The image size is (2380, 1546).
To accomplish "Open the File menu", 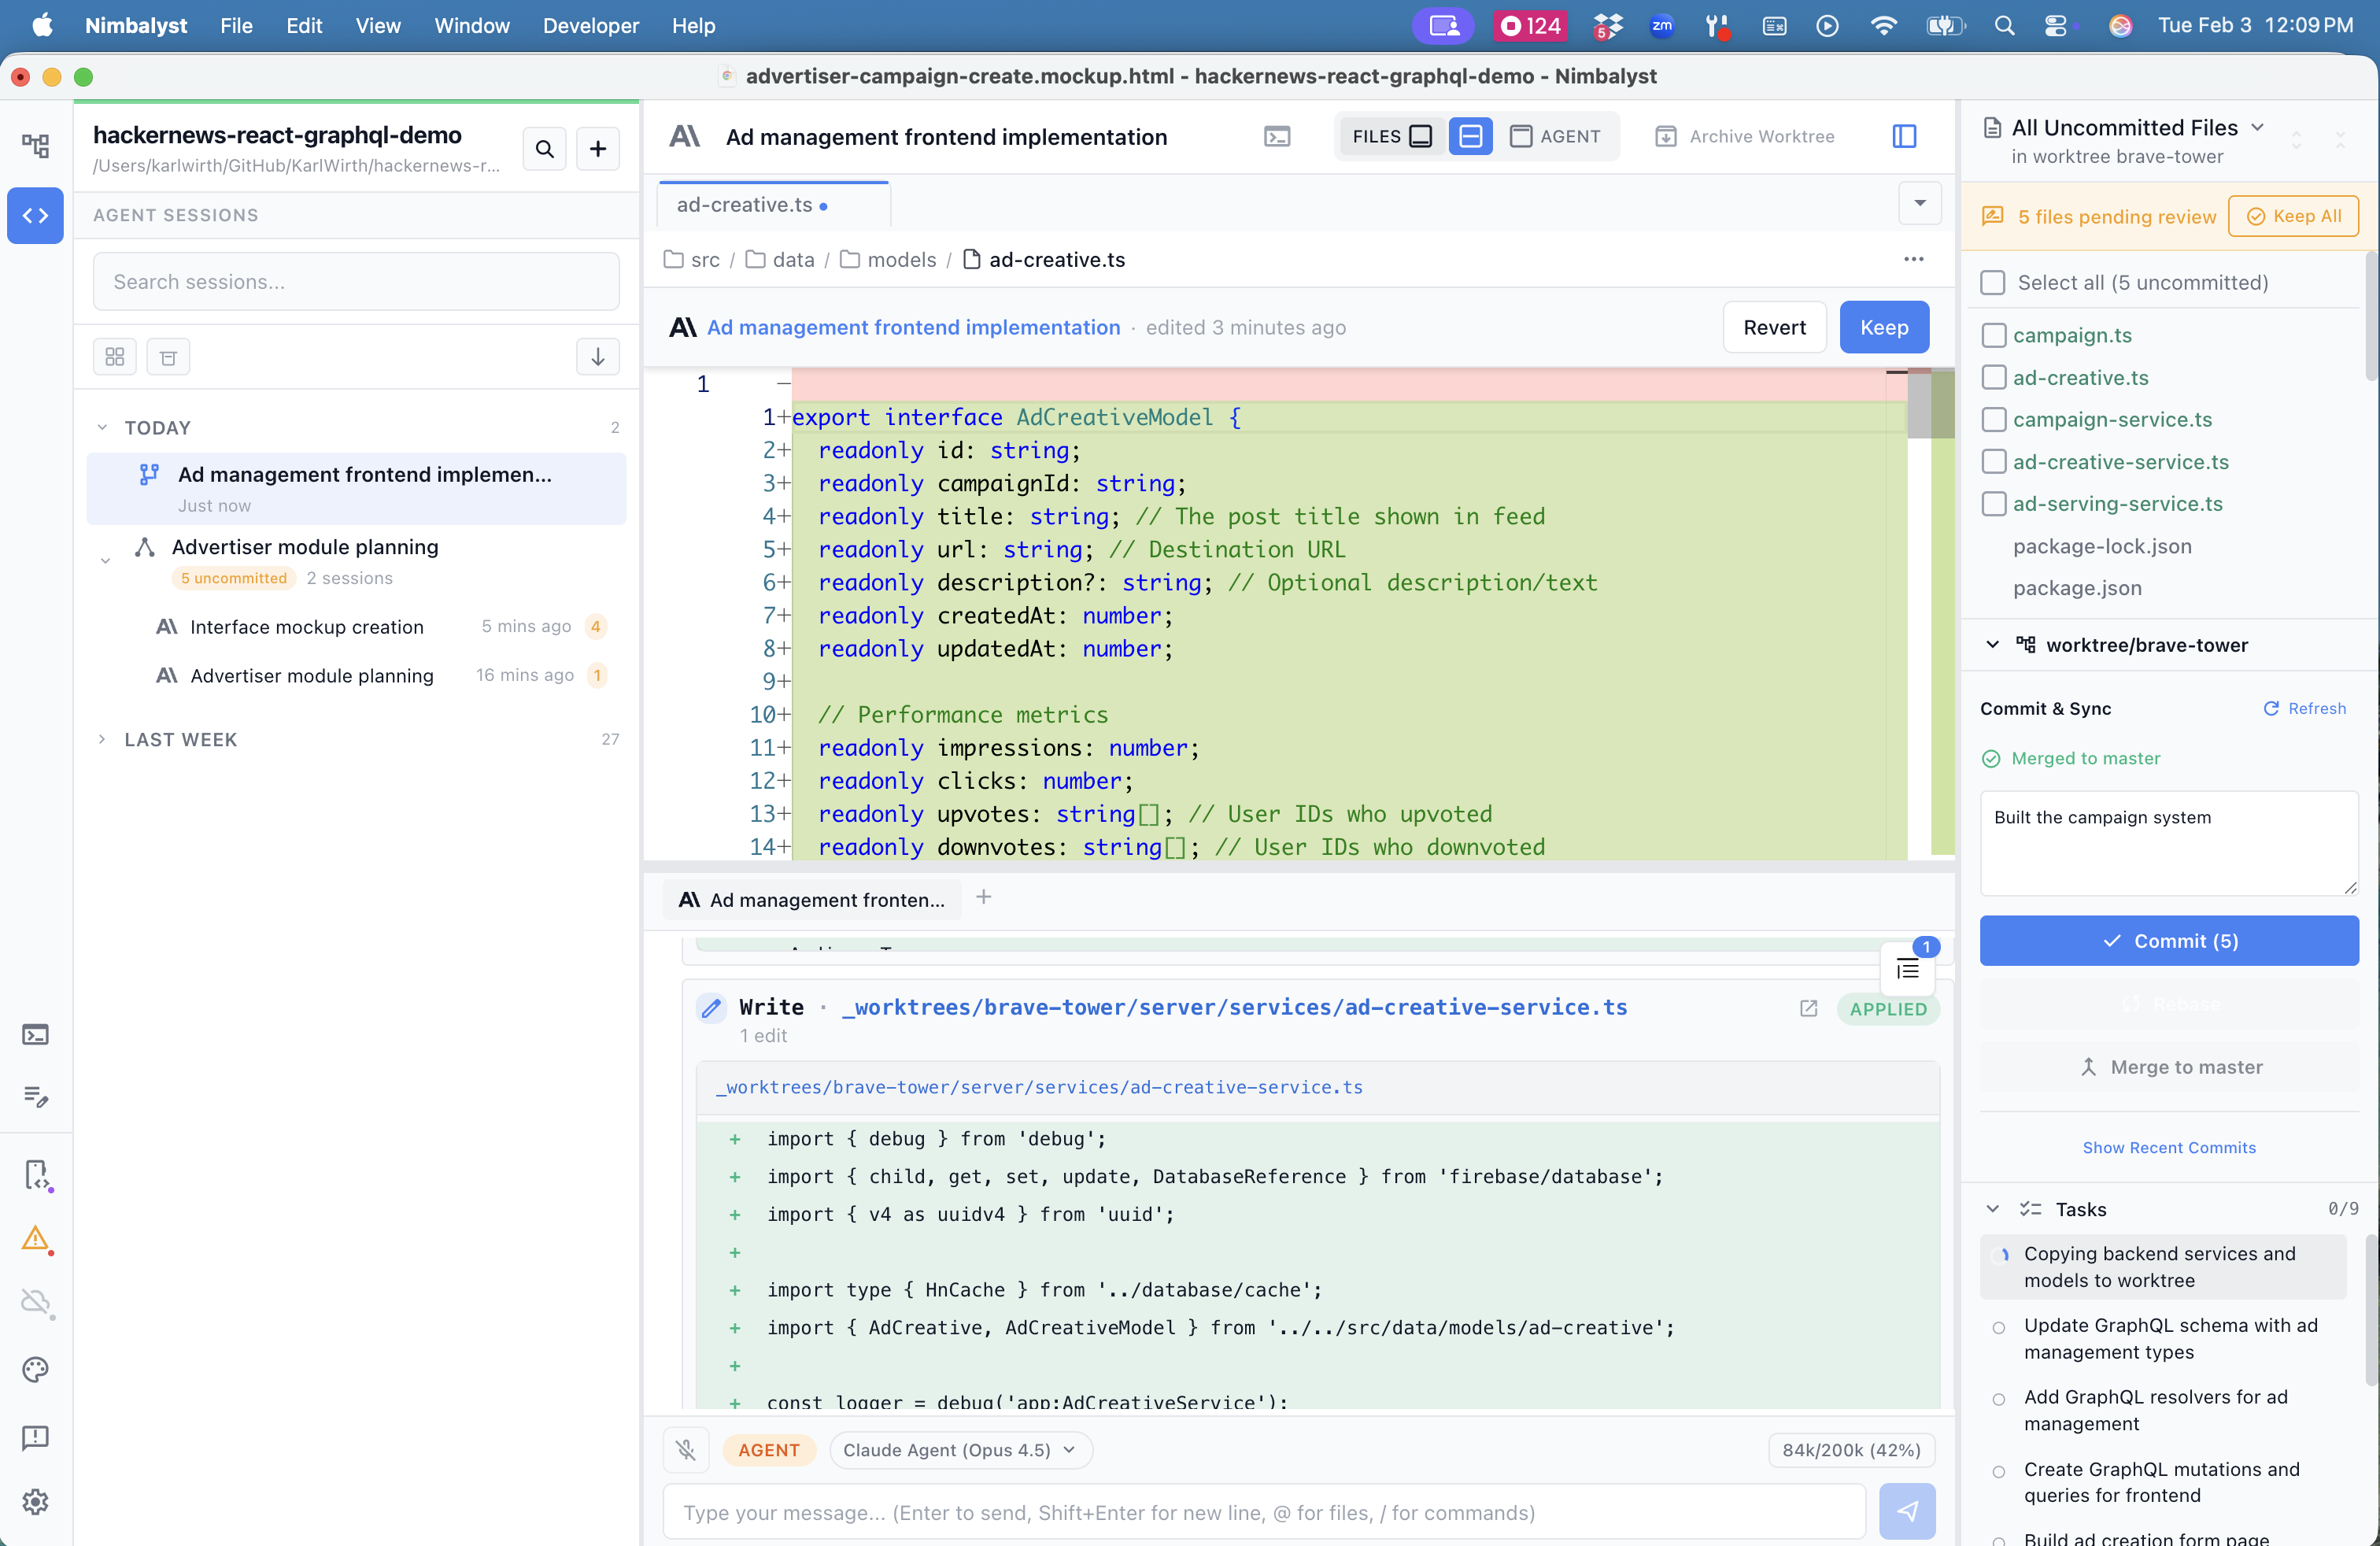I will tap(236, 25).
